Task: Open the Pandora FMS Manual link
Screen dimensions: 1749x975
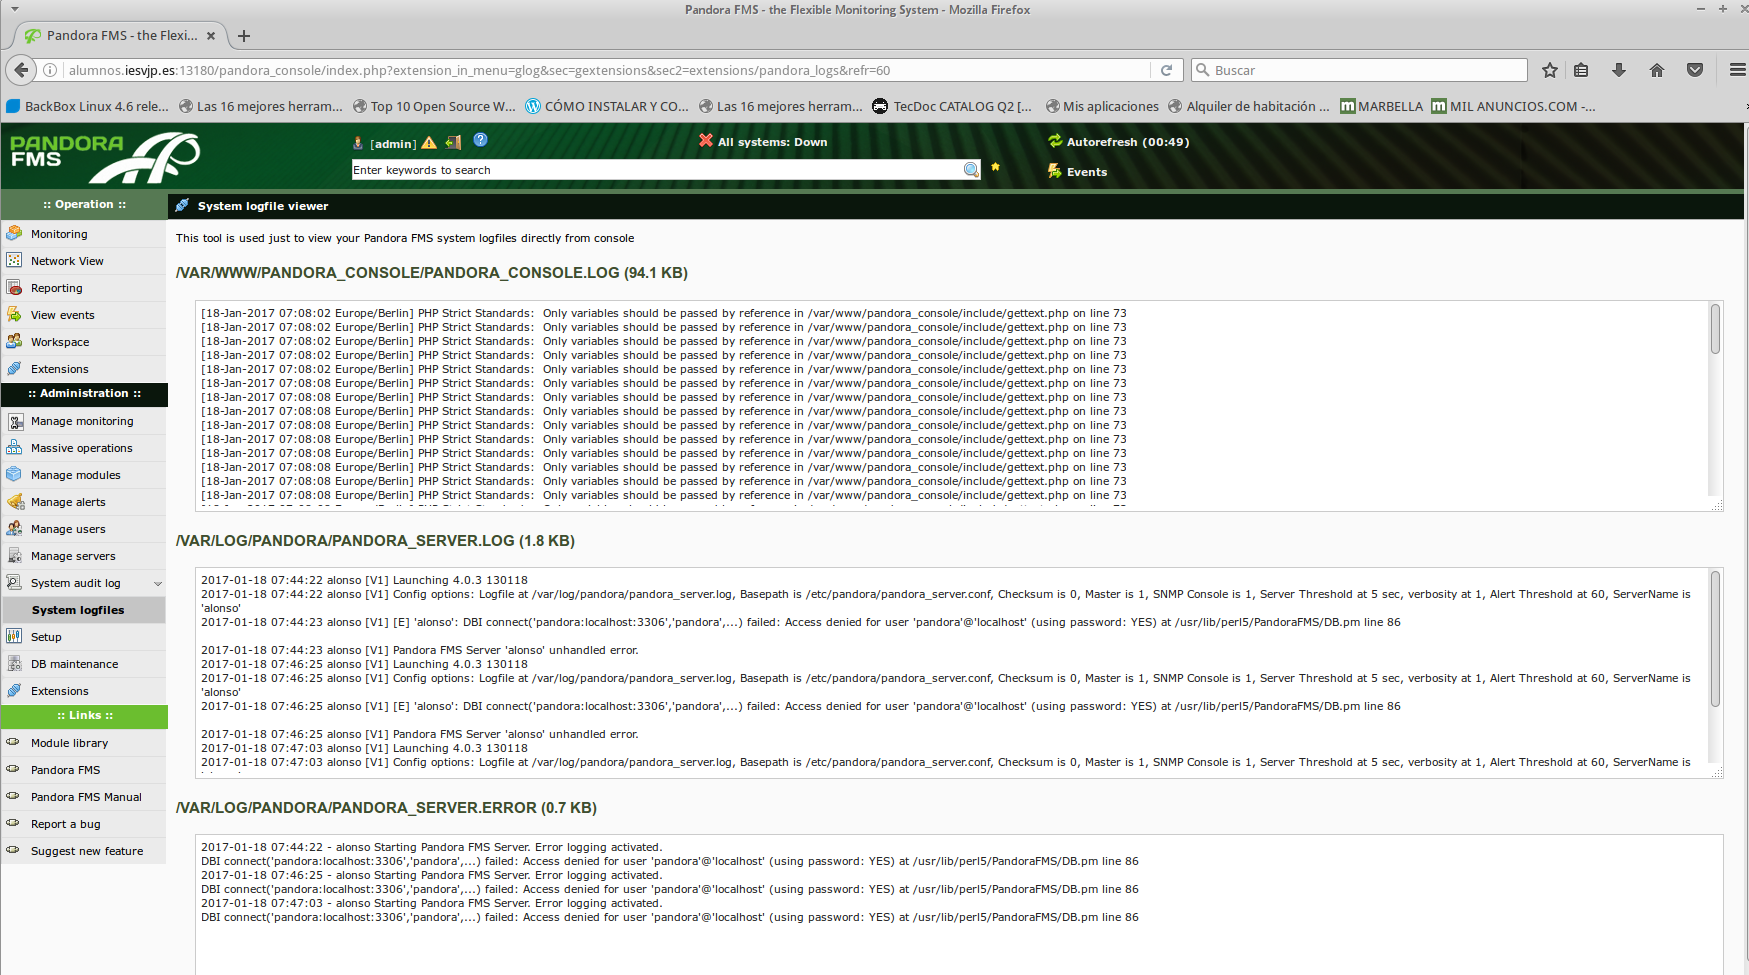Action: tap(86, 797)
